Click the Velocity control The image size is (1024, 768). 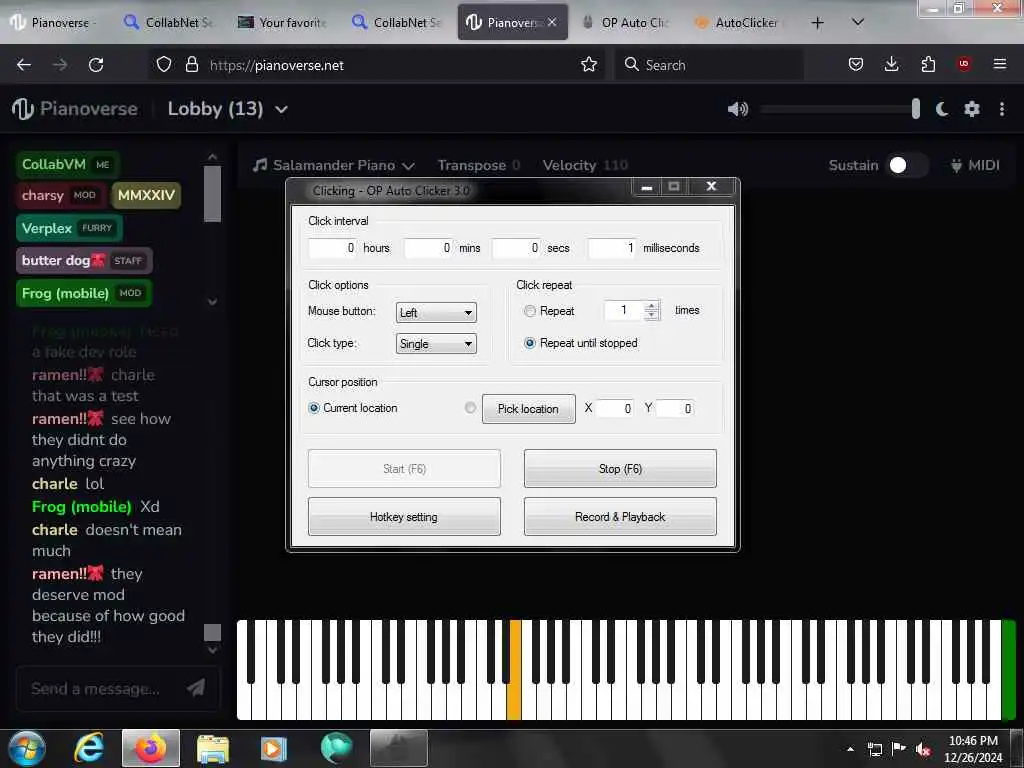coord(584,165)
